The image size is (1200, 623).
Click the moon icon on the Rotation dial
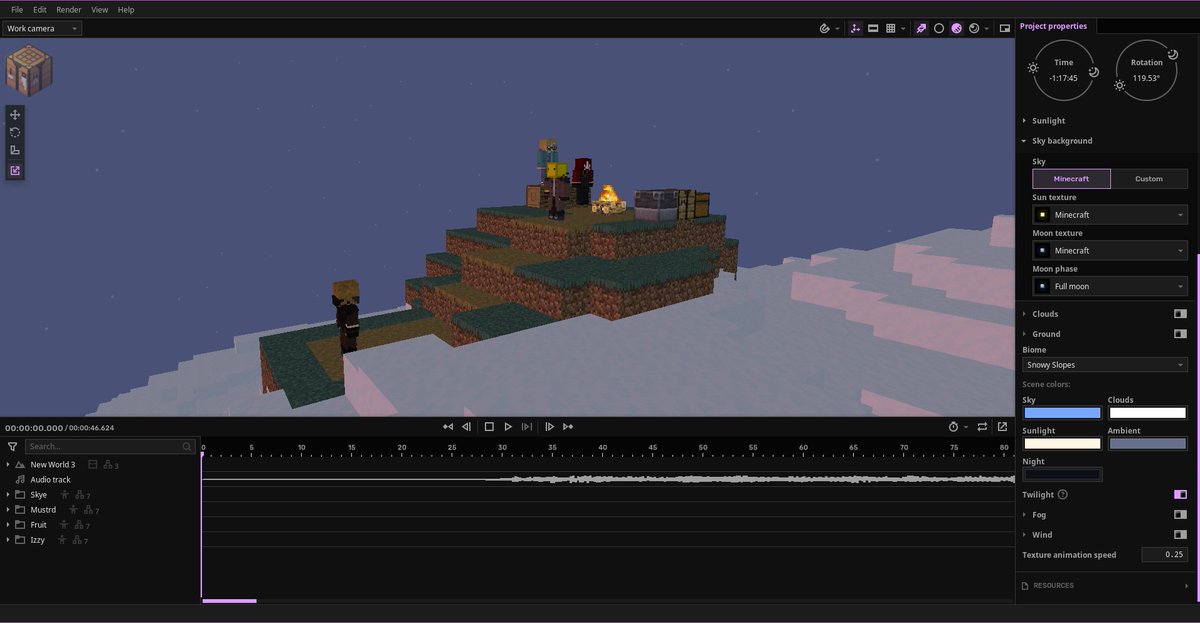(1172, 55)
